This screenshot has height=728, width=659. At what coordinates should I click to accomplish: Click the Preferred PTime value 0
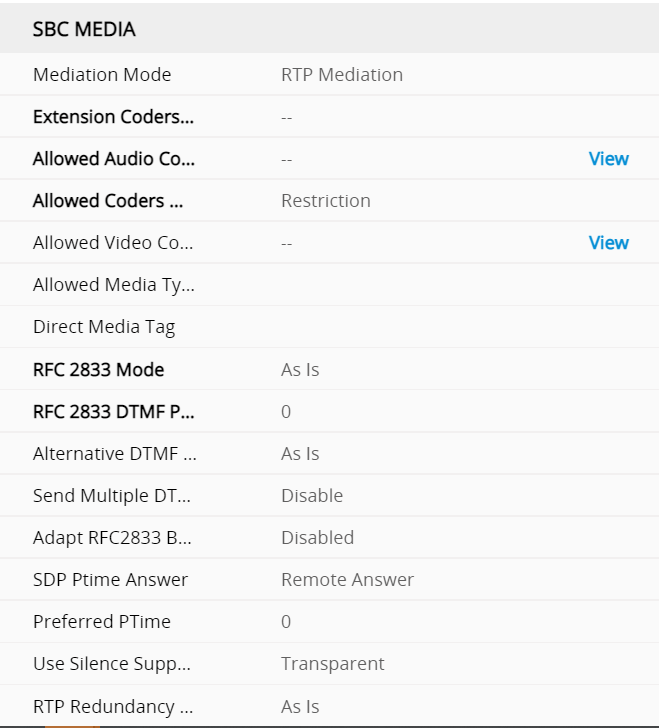286,622
